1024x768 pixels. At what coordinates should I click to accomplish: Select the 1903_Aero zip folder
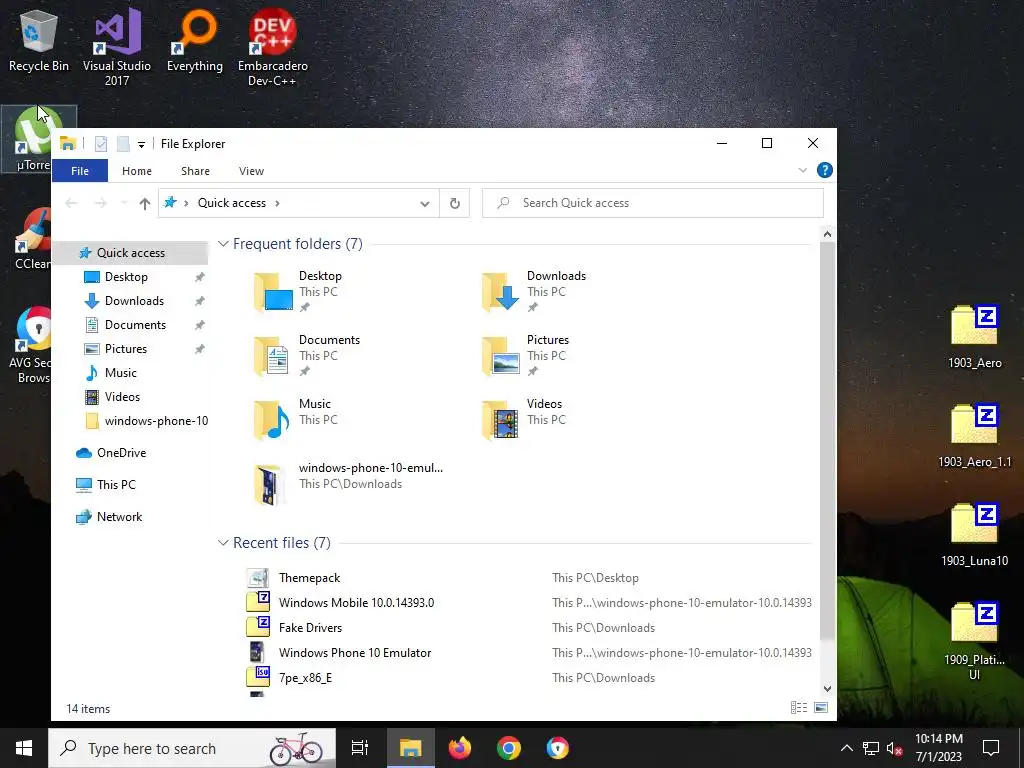point(974,337)
